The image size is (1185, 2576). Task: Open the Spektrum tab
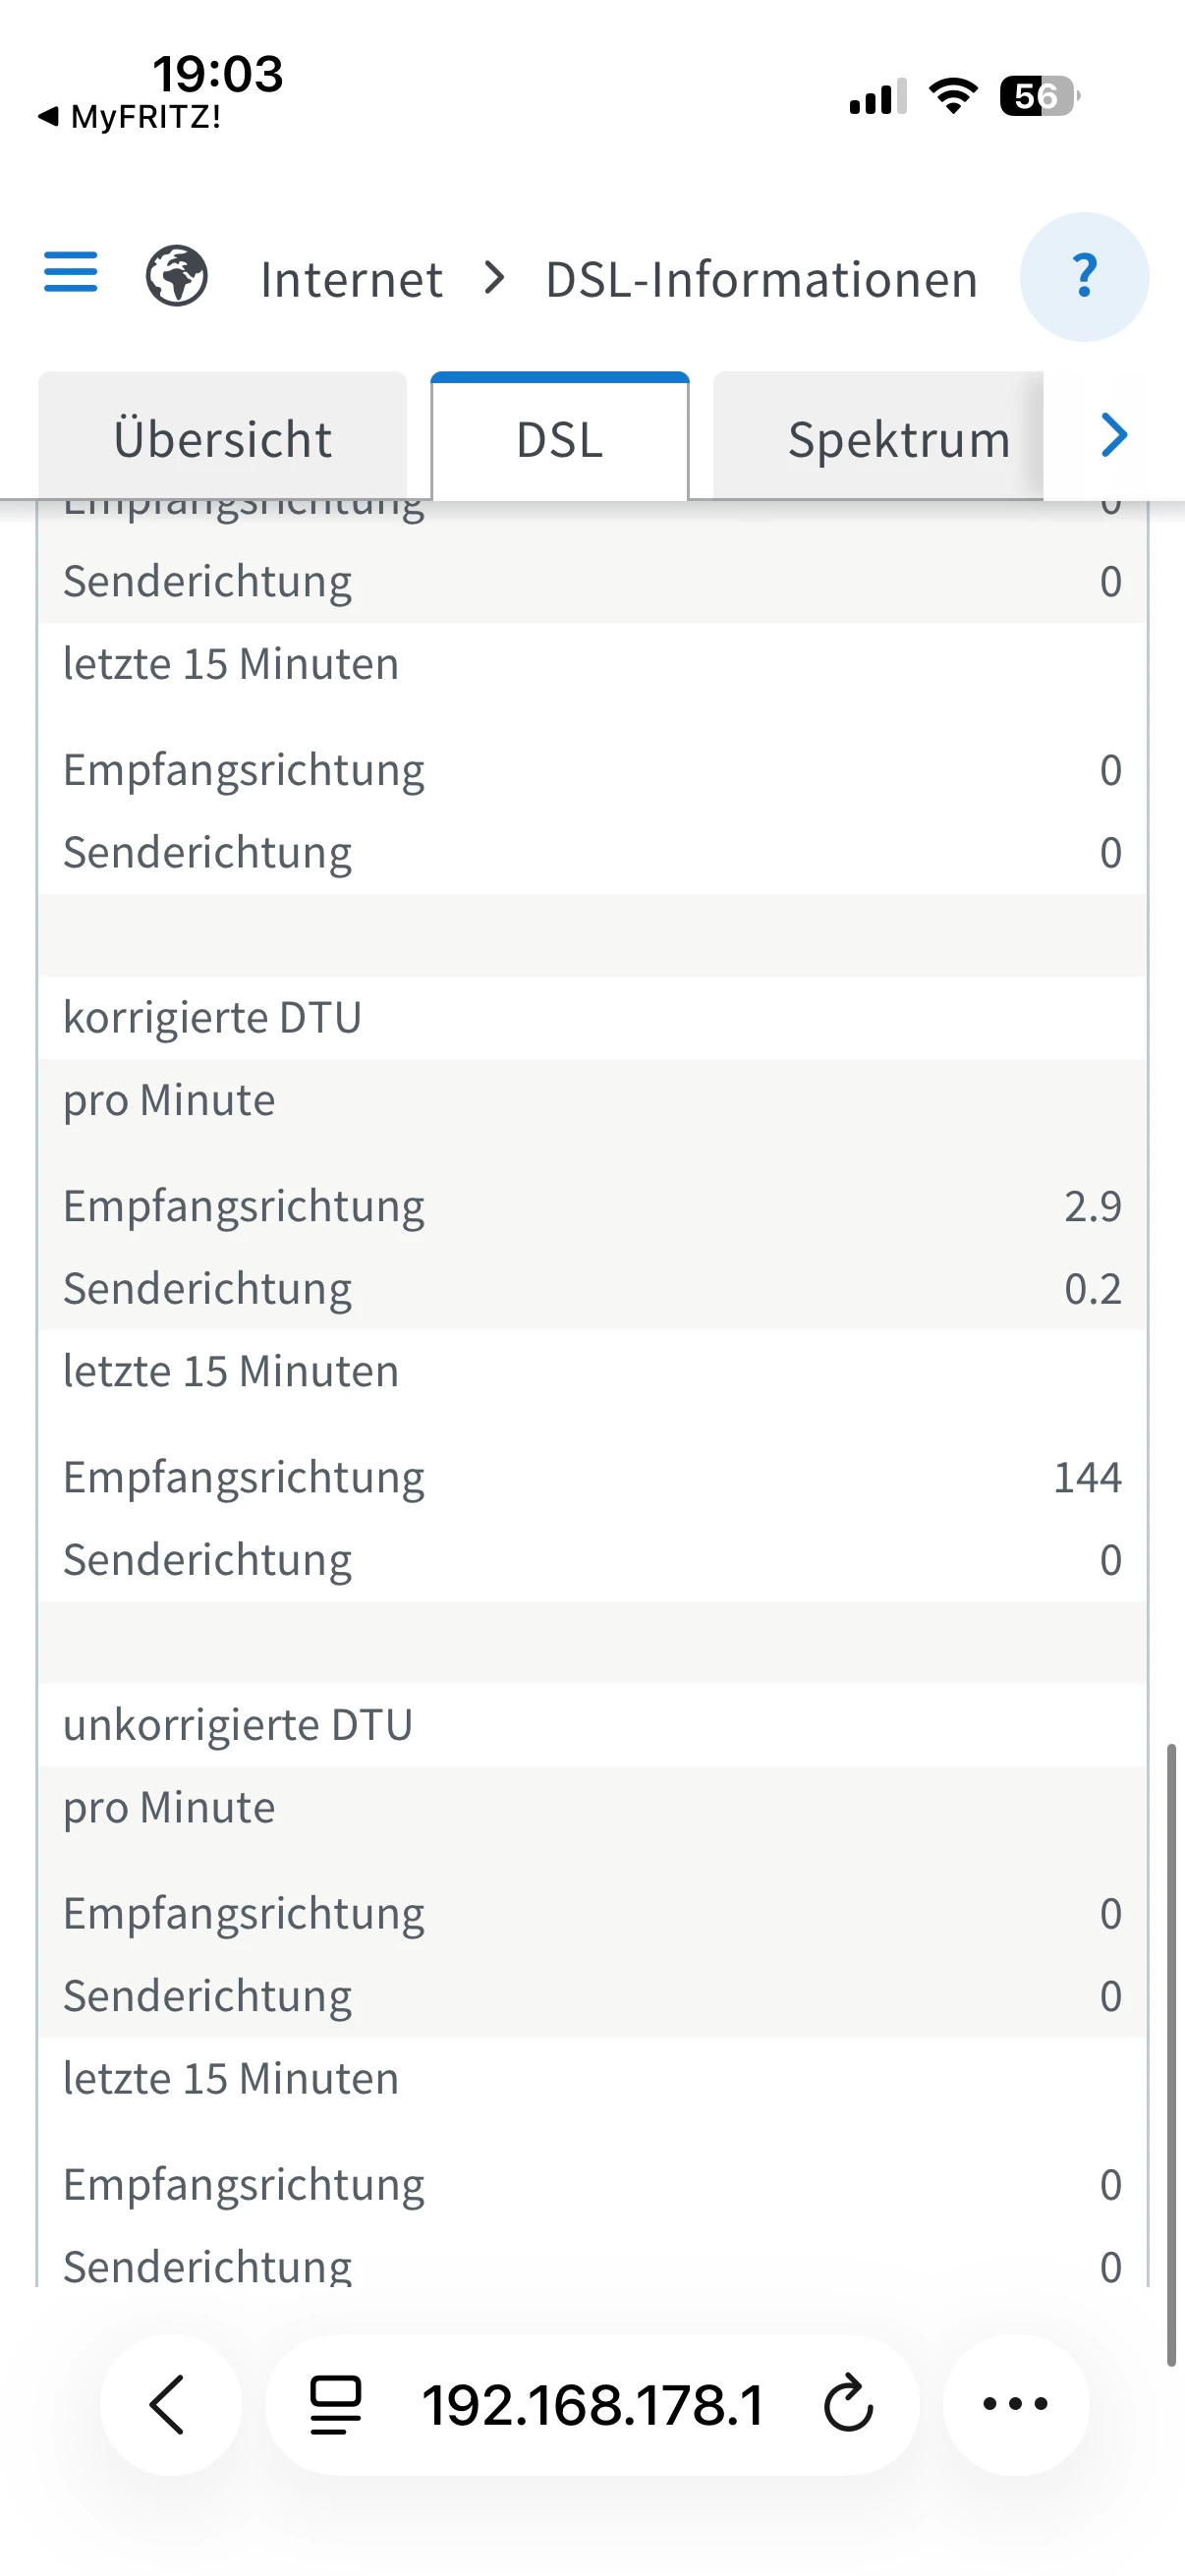(x=898, y=439)
